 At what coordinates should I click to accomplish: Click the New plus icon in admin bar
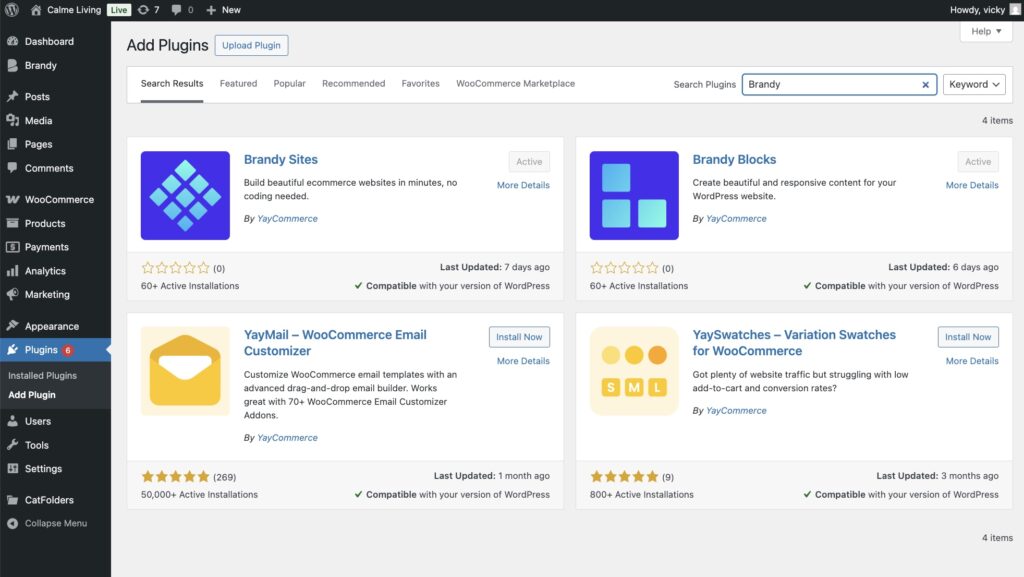[211, 10]
